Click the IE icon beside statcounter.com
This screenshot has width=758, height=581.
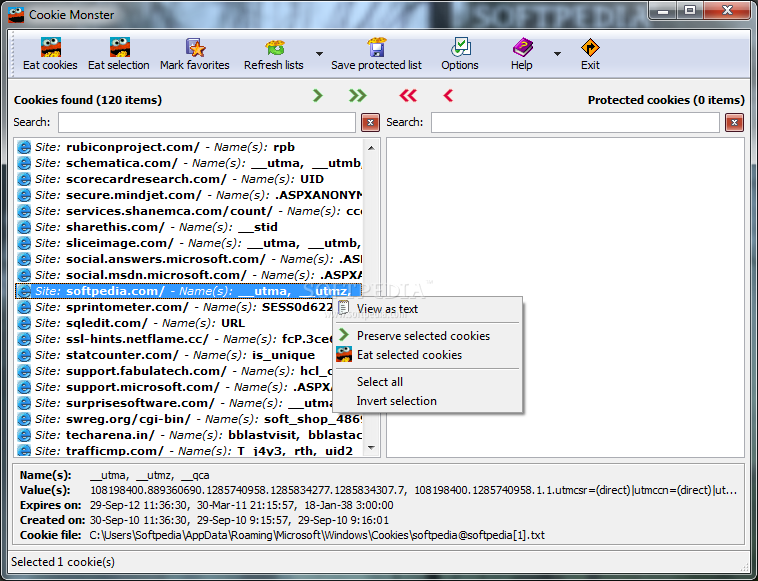coord(24,355)
